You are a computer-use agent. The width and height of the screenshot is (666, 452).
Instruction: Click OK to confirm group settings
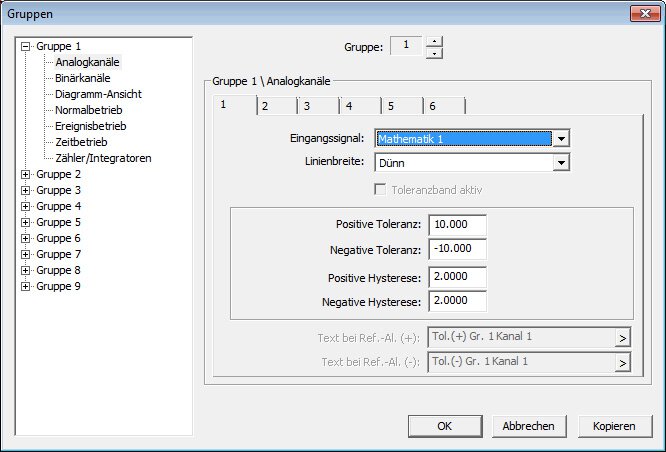pos(445,426)
